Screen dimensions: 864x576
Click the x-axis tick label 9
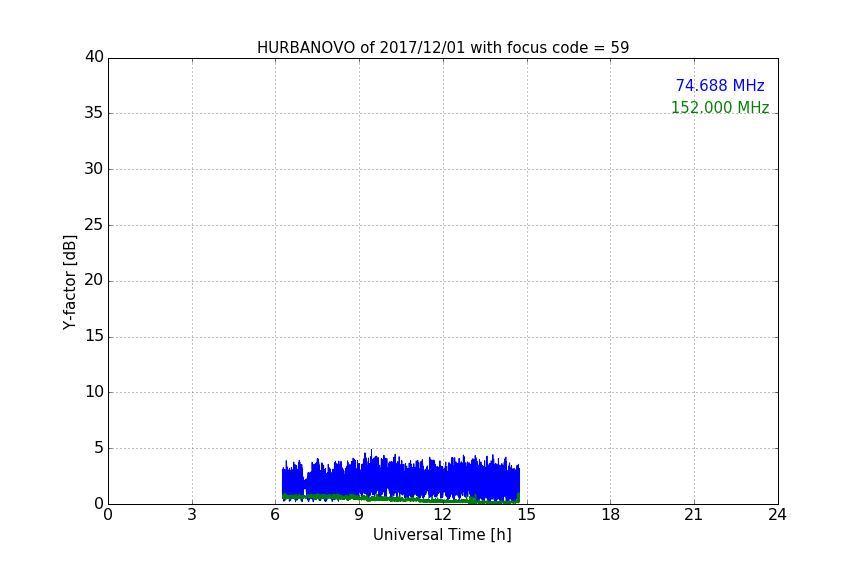[x=359, y=515]
